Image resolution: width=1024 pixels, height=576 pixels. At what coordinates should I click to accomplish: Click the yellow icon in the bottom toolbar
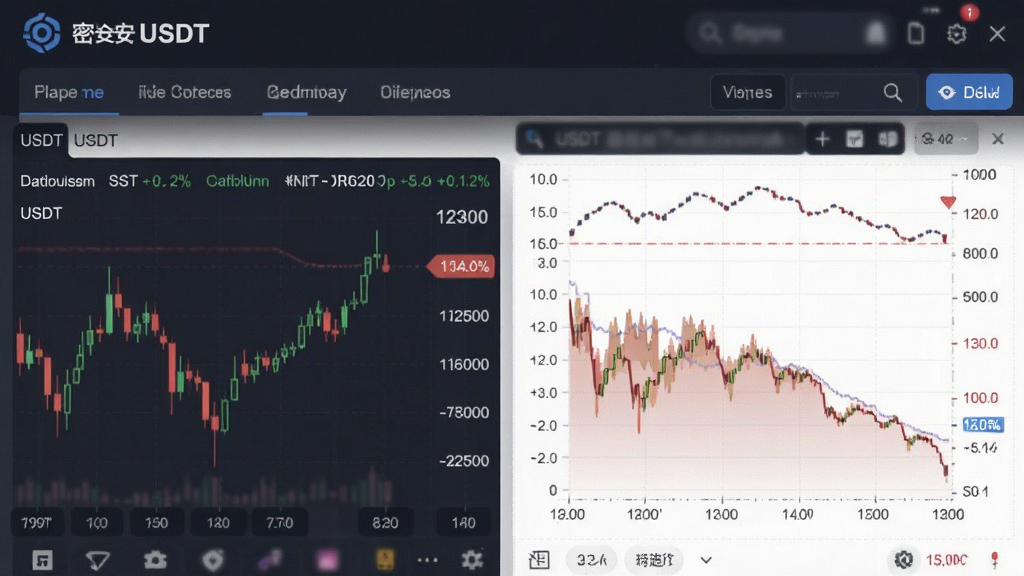click(x=385, y=560)
